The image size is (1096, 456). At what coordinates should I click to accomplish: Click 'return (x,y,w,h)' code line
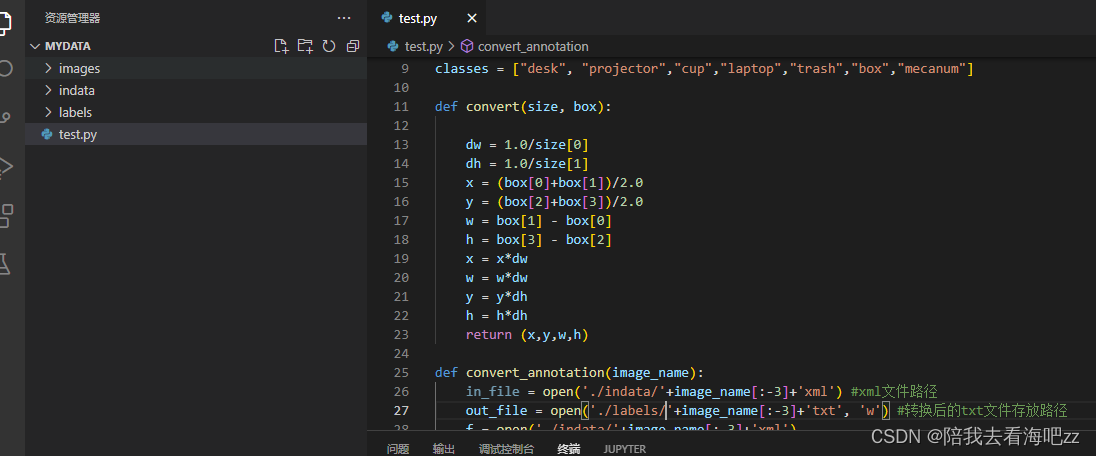click(527, 334)
